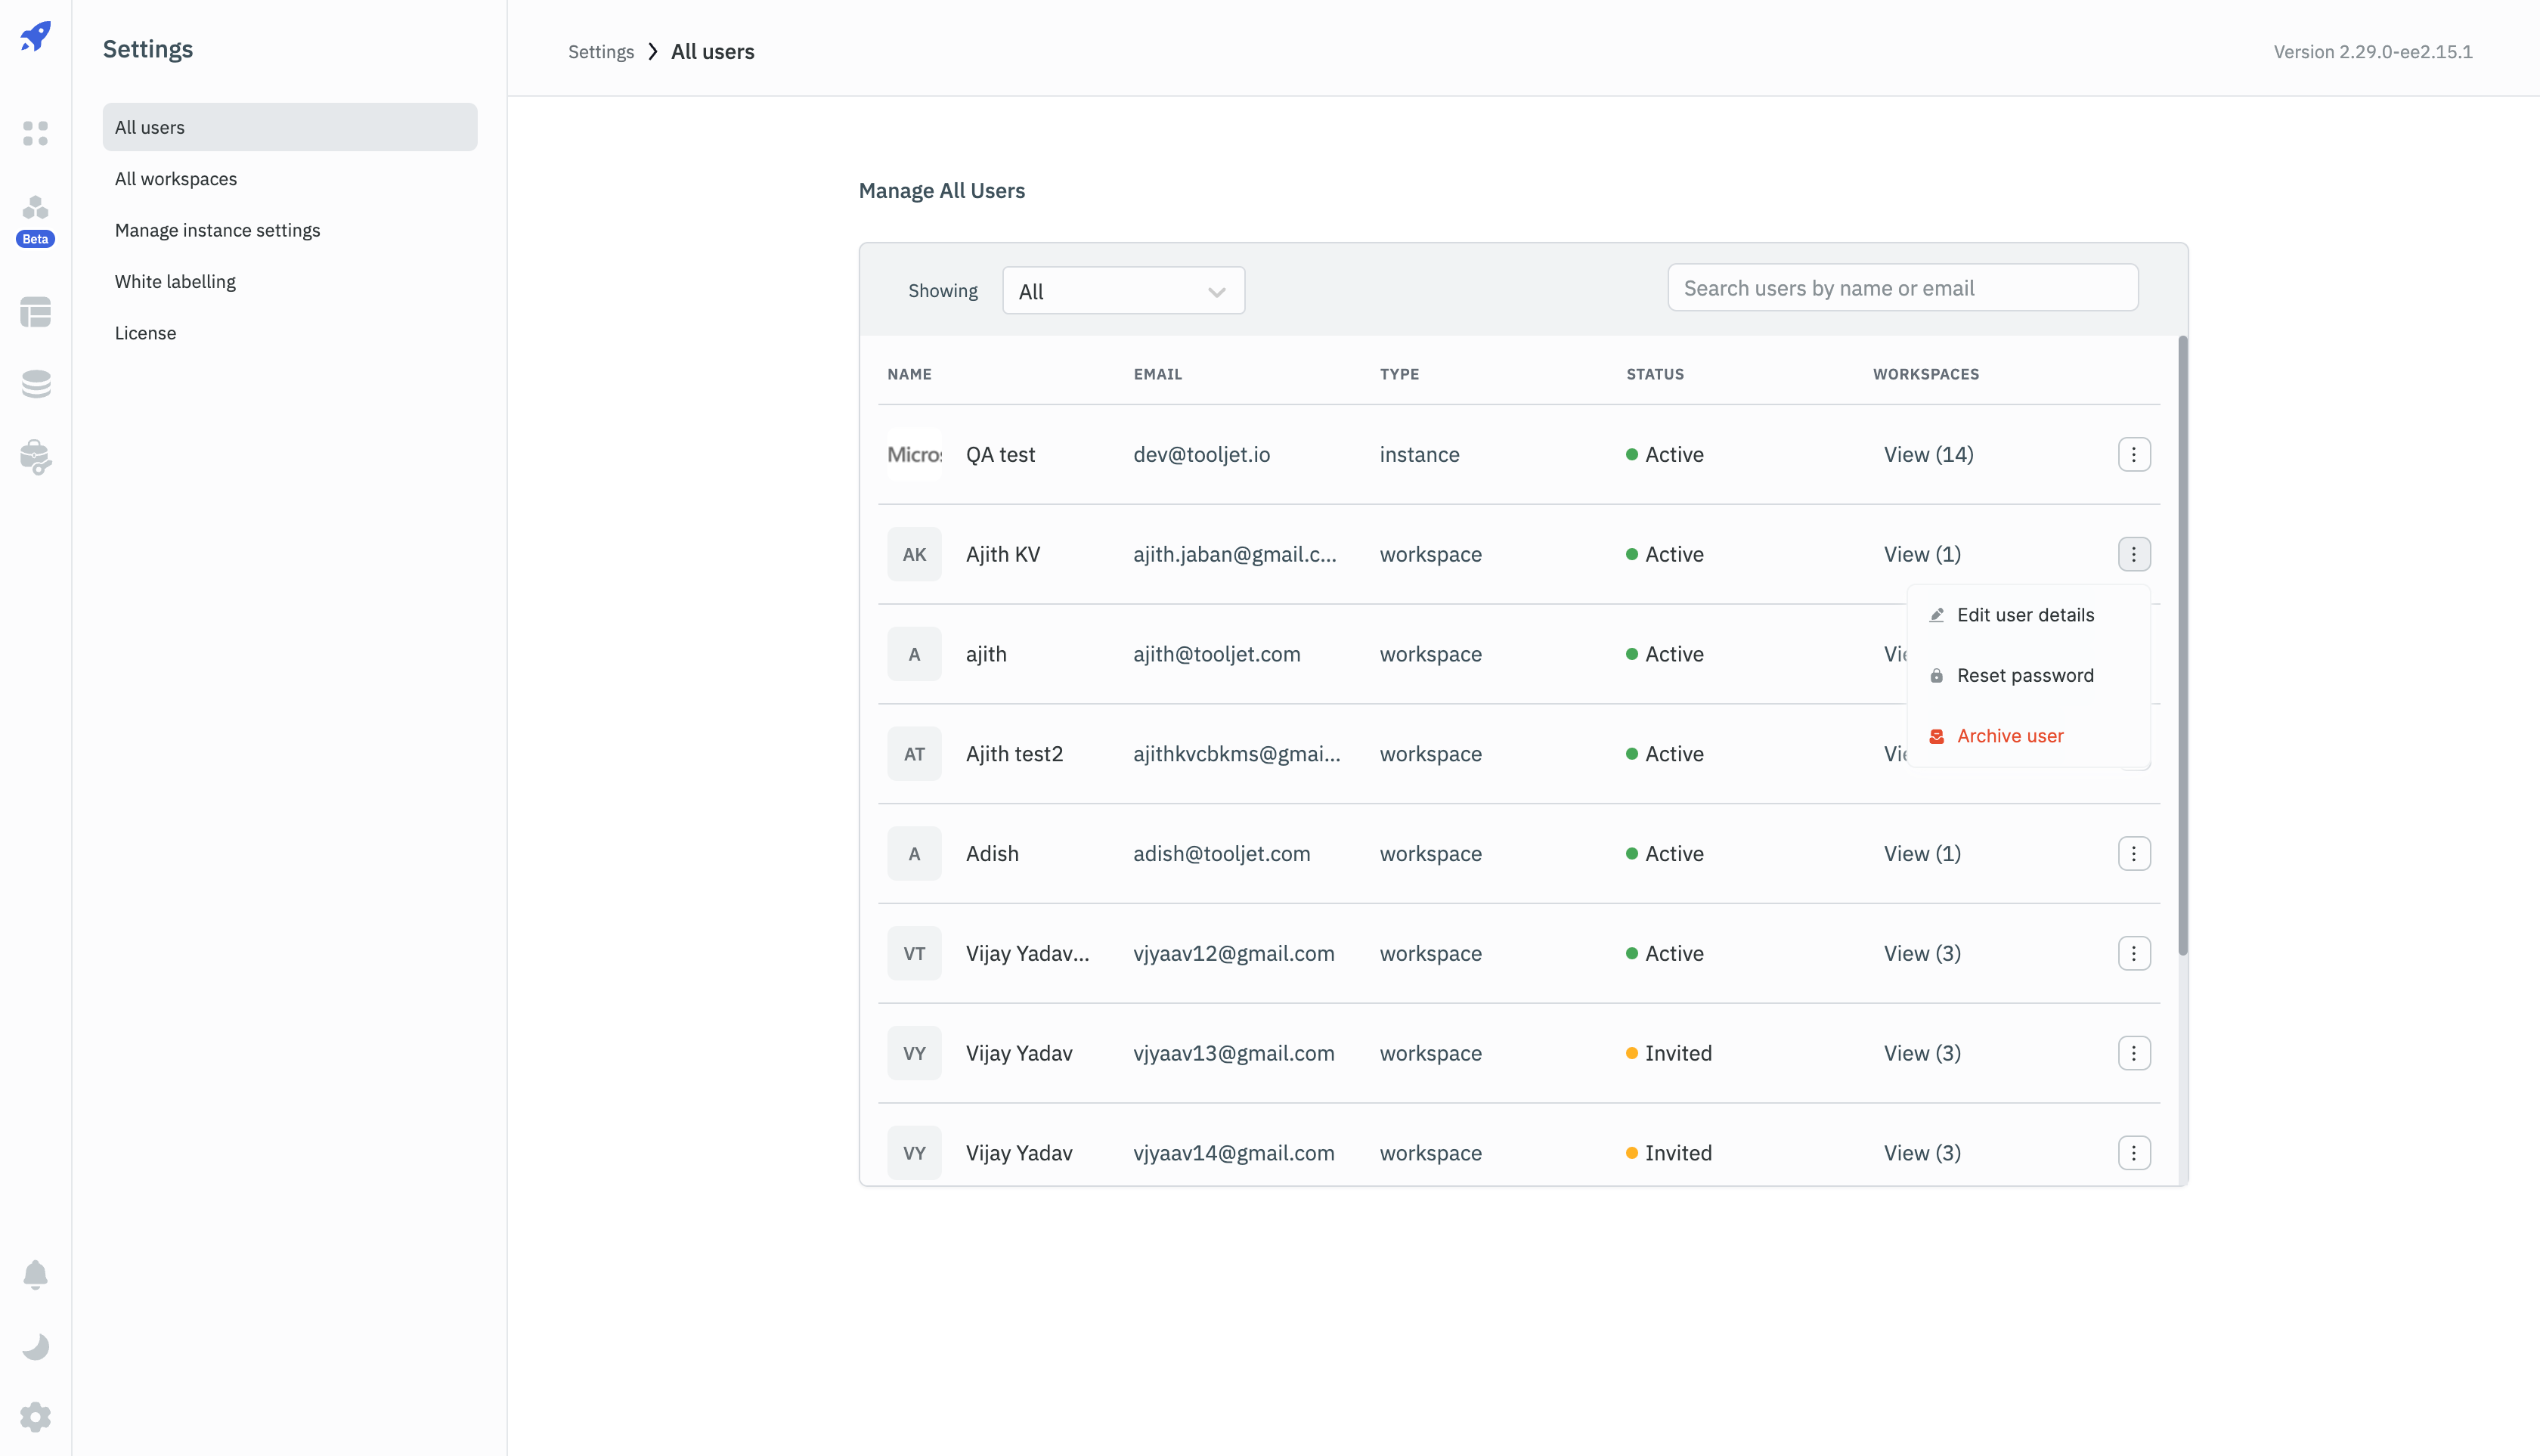Open the ToolJet database table icon
The width and height of the screenshot is (2540, 1456).
coord(35,312)
